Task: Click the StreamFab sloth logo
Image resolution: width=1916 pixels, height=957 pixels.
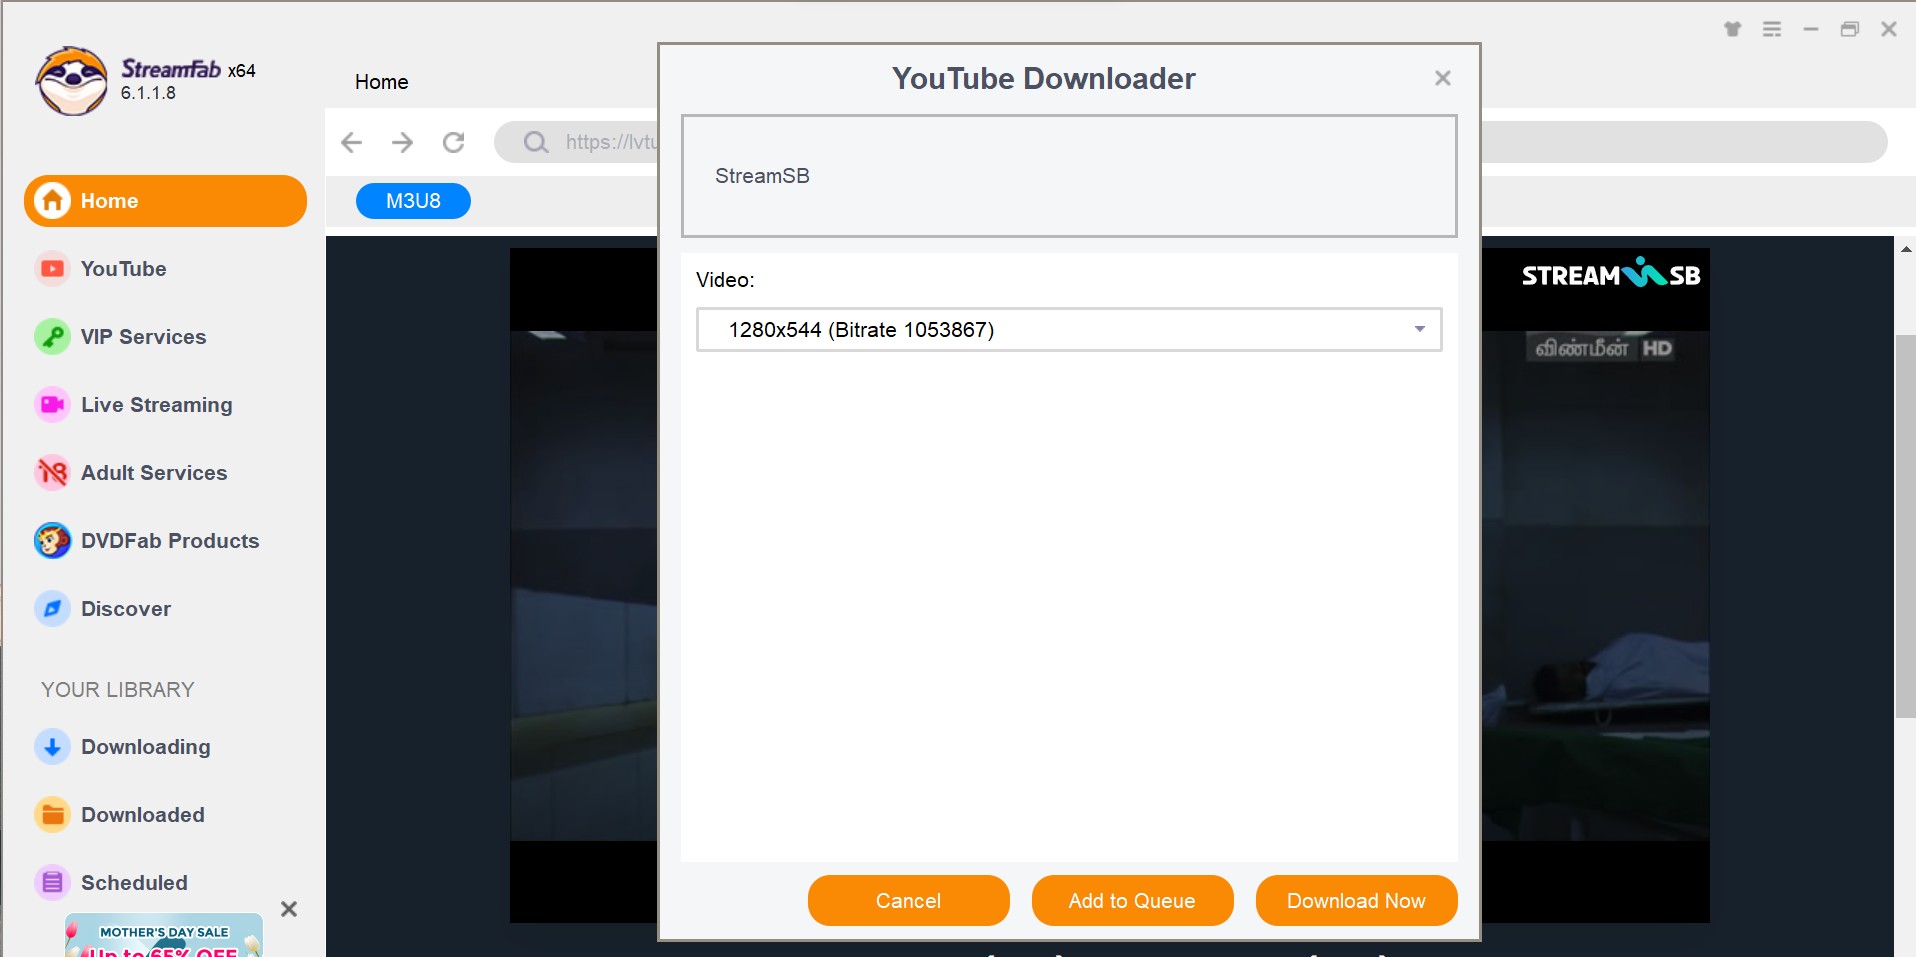Action: pyautogui.click(x=71, y=81)
